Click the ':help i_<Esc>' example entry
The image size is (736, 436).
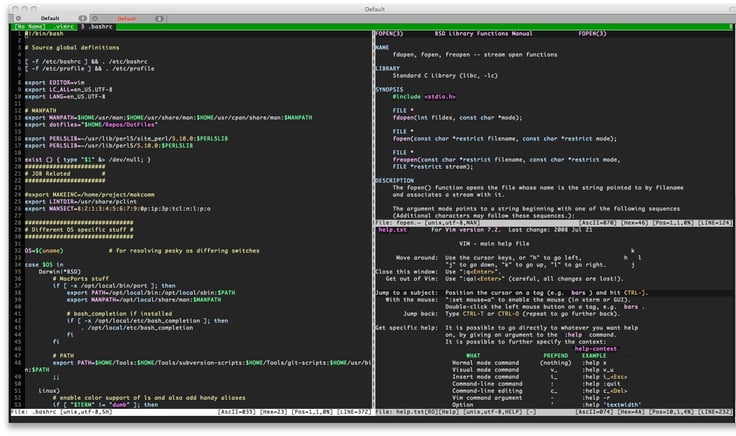tap(605, 377)
